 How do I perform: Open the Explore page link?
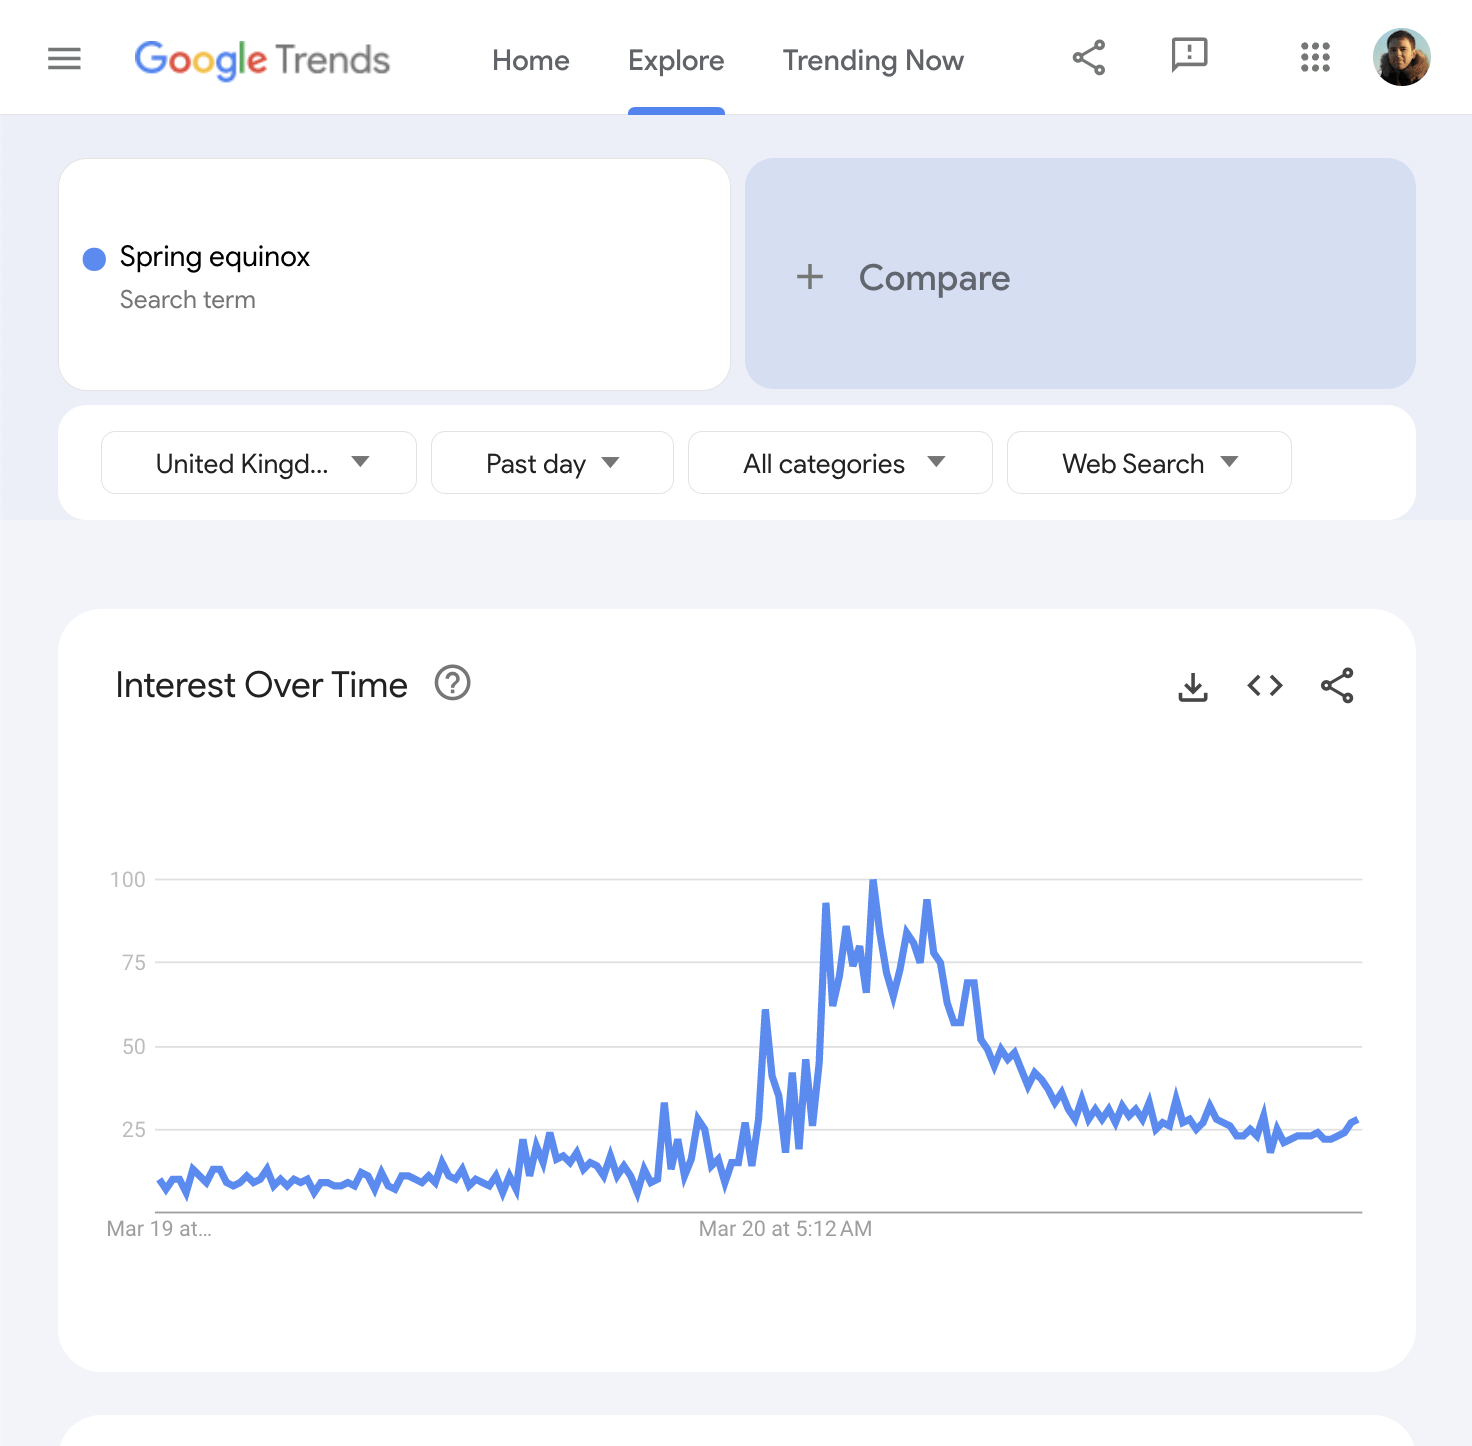(x=676, y=60)
